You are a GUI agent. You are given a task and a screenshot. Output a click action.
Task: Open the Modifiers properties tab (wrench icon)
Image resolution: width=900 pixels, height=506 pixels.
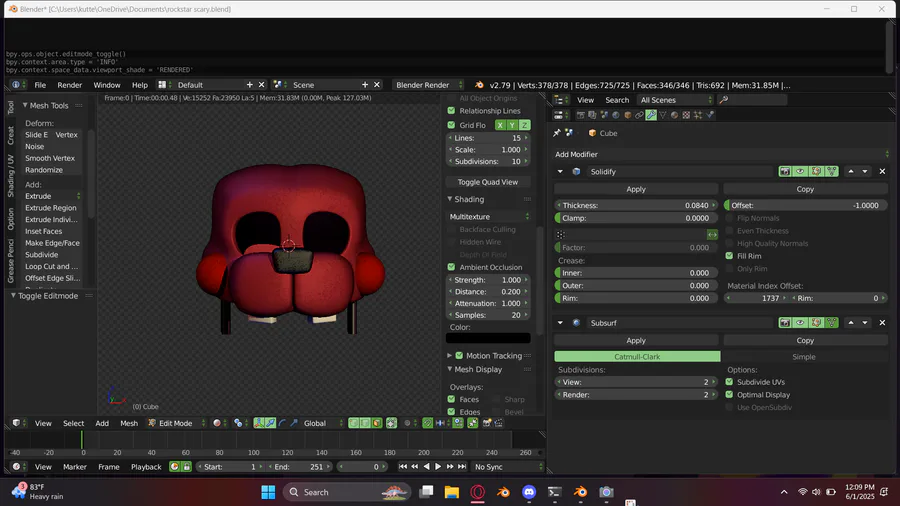coord(651,115)
